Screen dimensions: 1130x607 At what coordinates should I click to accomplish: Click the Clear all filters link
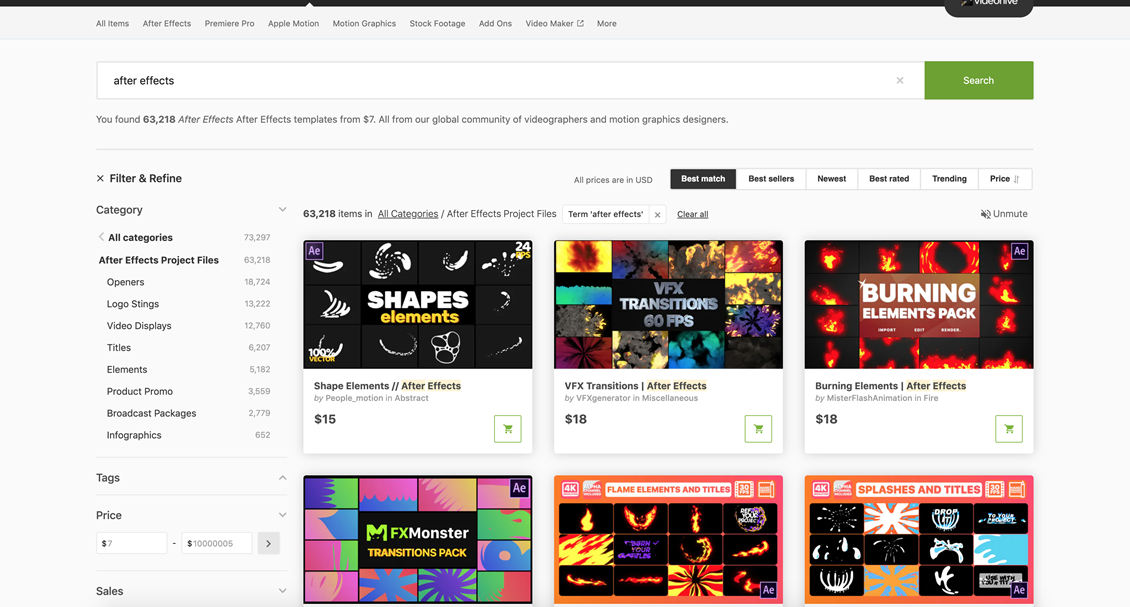693,214
